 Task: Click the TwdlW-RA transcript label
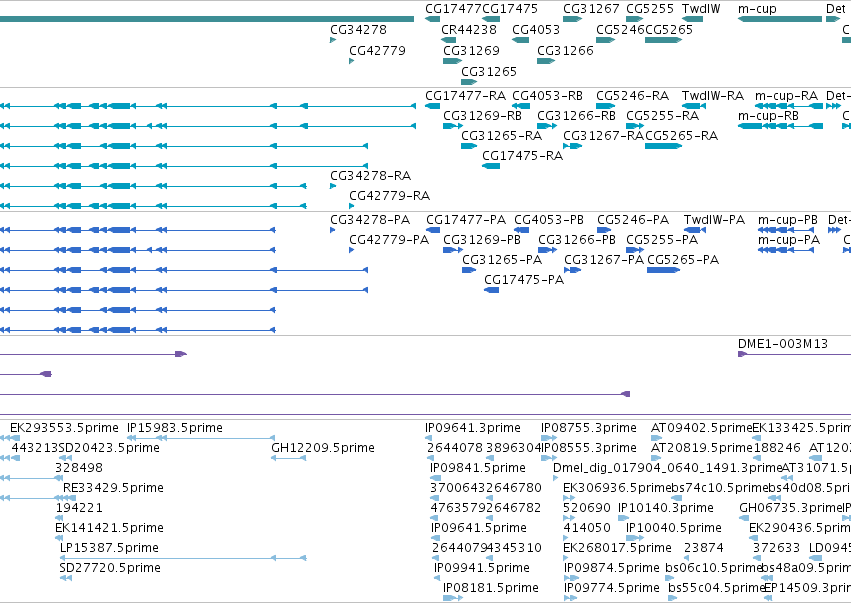pos(713,96)
